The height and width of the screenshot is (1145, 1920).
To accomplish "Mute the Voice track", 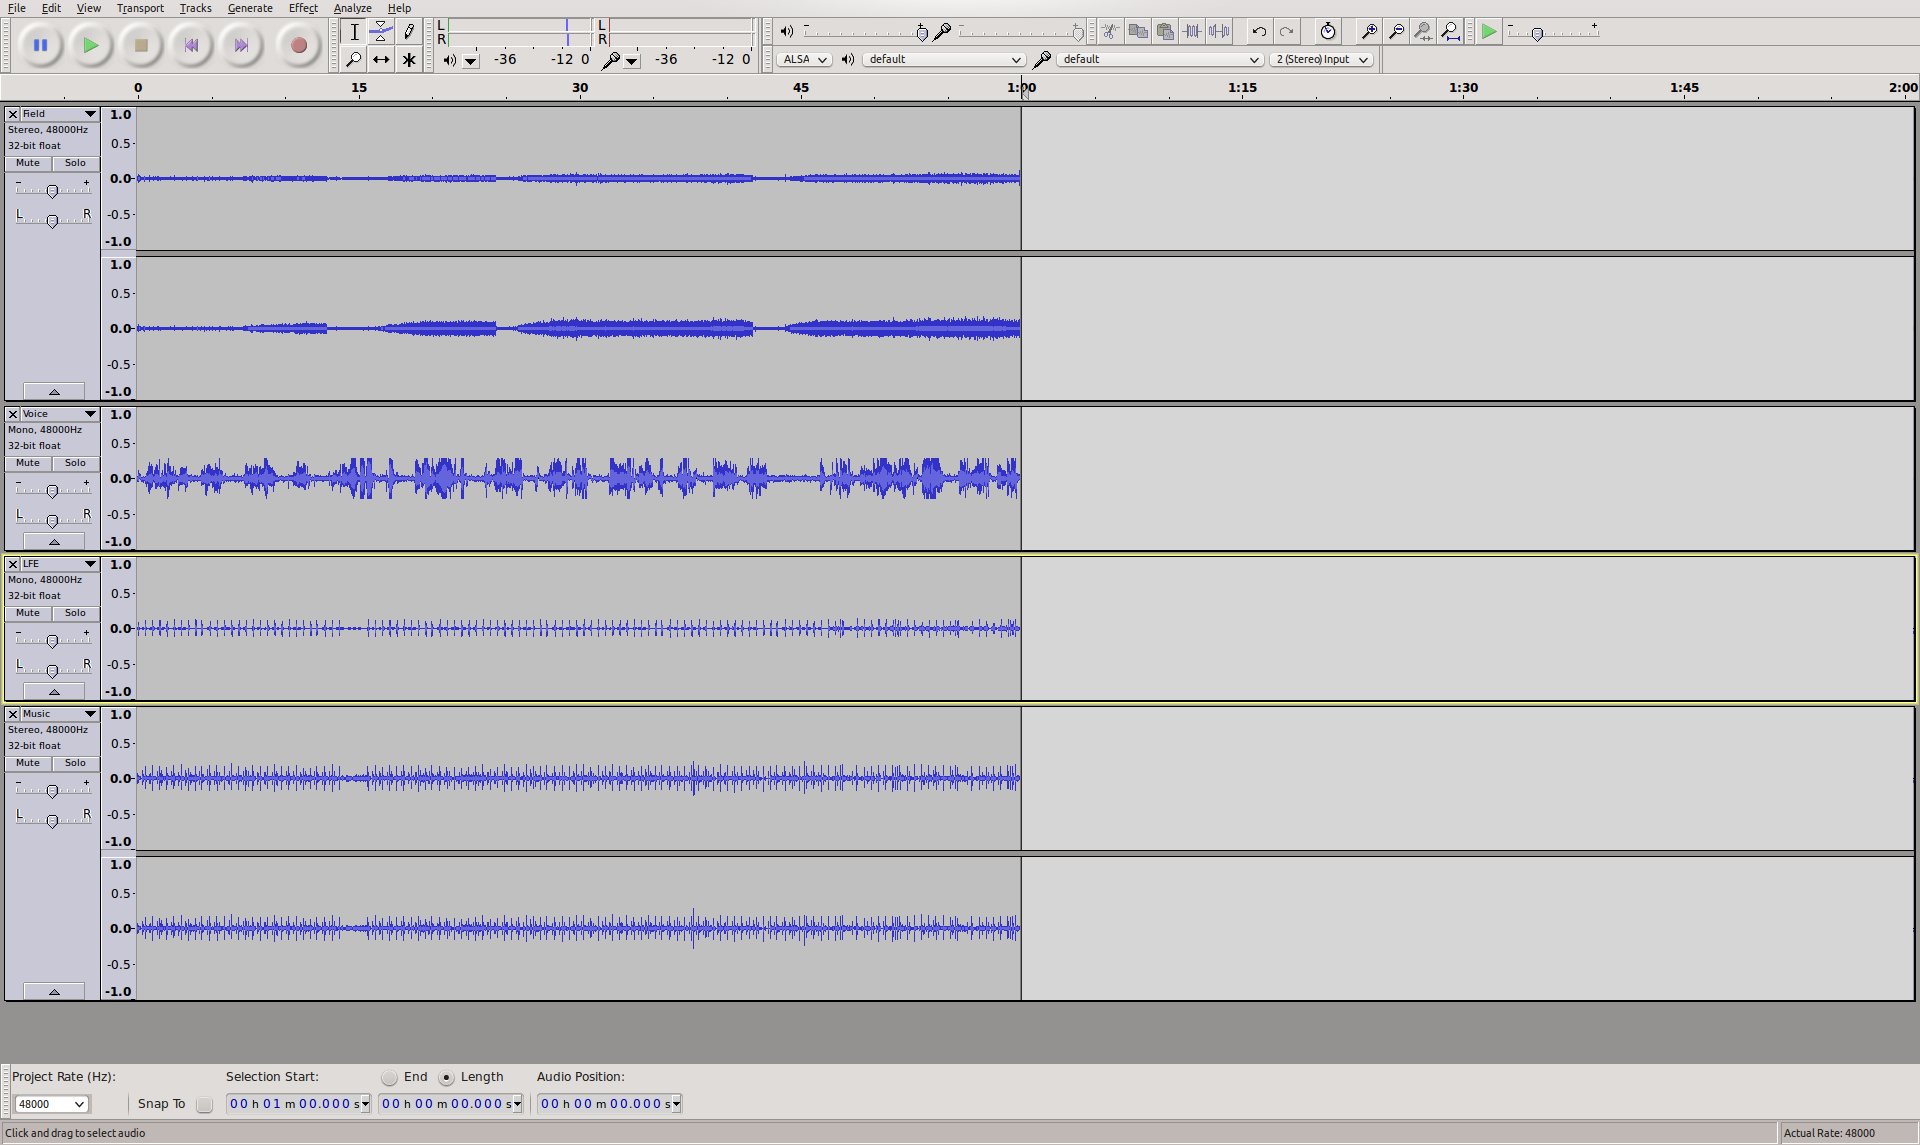I will tap(28, 463).
